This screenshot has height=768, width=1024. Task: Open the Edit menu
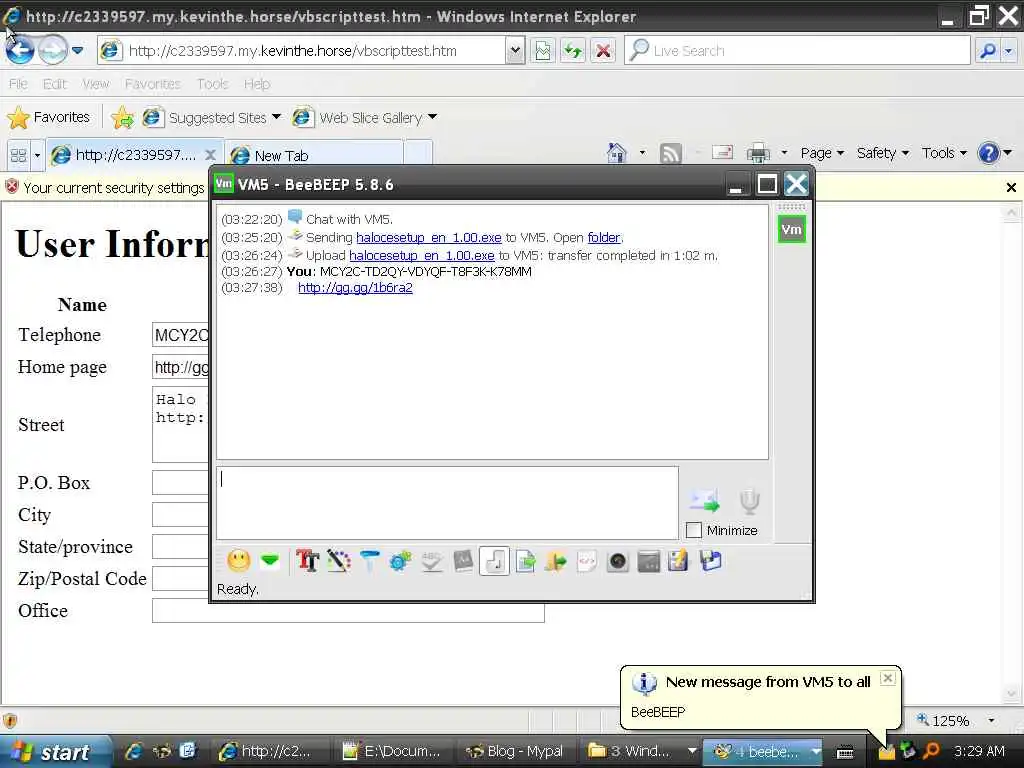pyautogui.click(x=54, y=84)
